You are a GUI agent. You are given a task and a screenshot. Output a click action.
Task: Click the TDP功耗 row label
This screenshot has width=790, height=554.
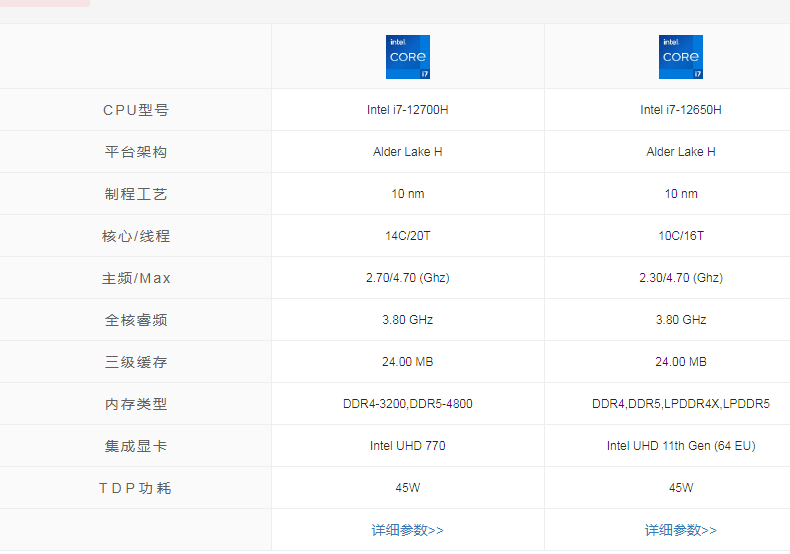(136, 488)
